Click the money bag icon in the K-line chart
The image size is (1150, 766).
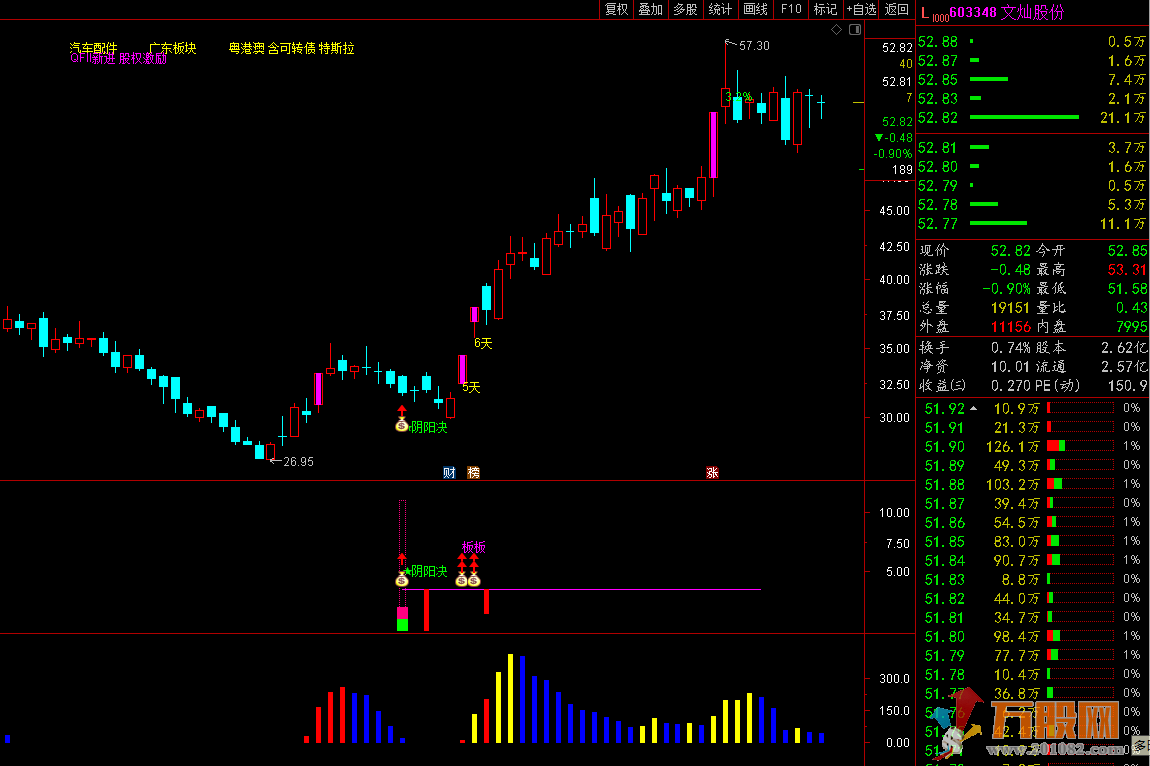coord(401,424)
